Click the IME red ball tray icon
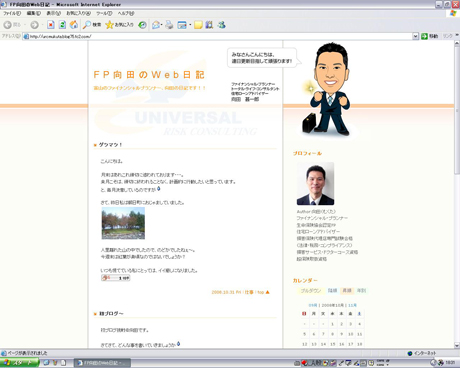460x368 pixels. [x=304, y=363]
